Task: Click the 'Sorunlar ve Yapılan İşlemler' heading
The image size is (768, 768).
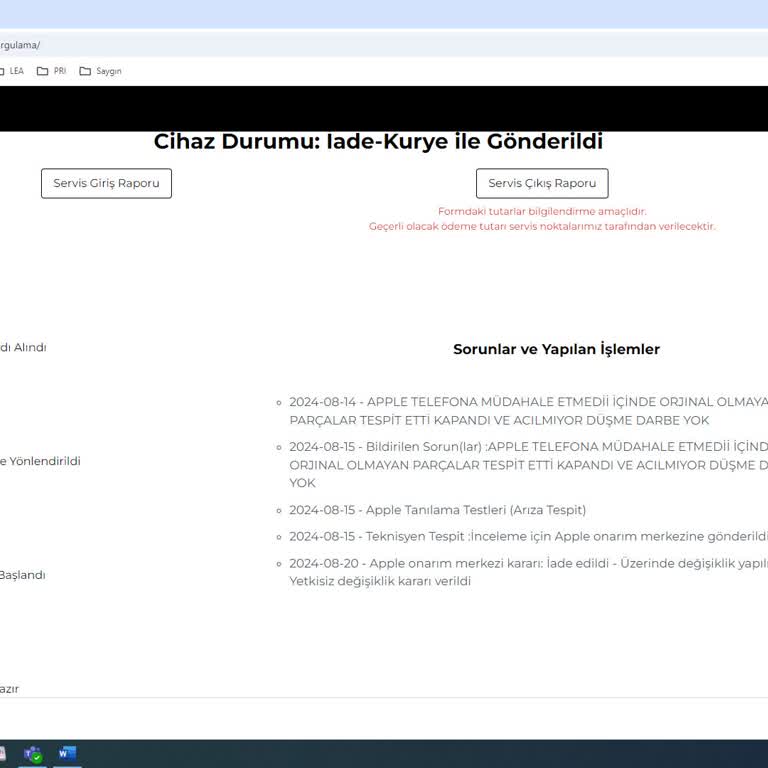Action: [x=556, y=349]
